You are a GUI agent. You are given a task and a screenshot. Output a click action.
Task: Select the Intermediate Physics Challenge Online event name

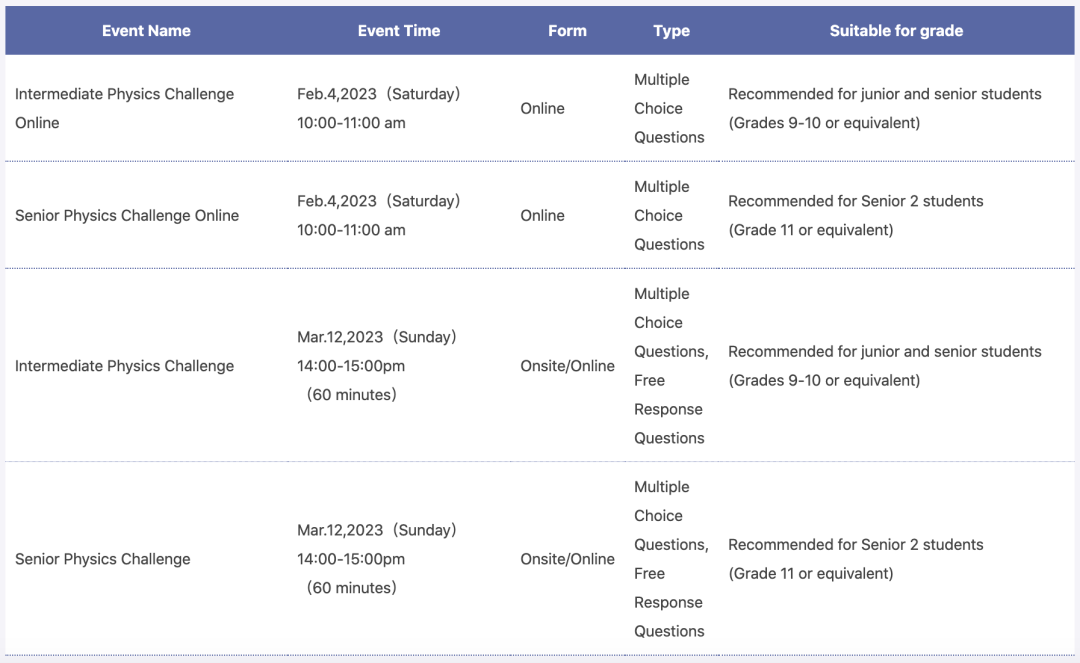124,108
